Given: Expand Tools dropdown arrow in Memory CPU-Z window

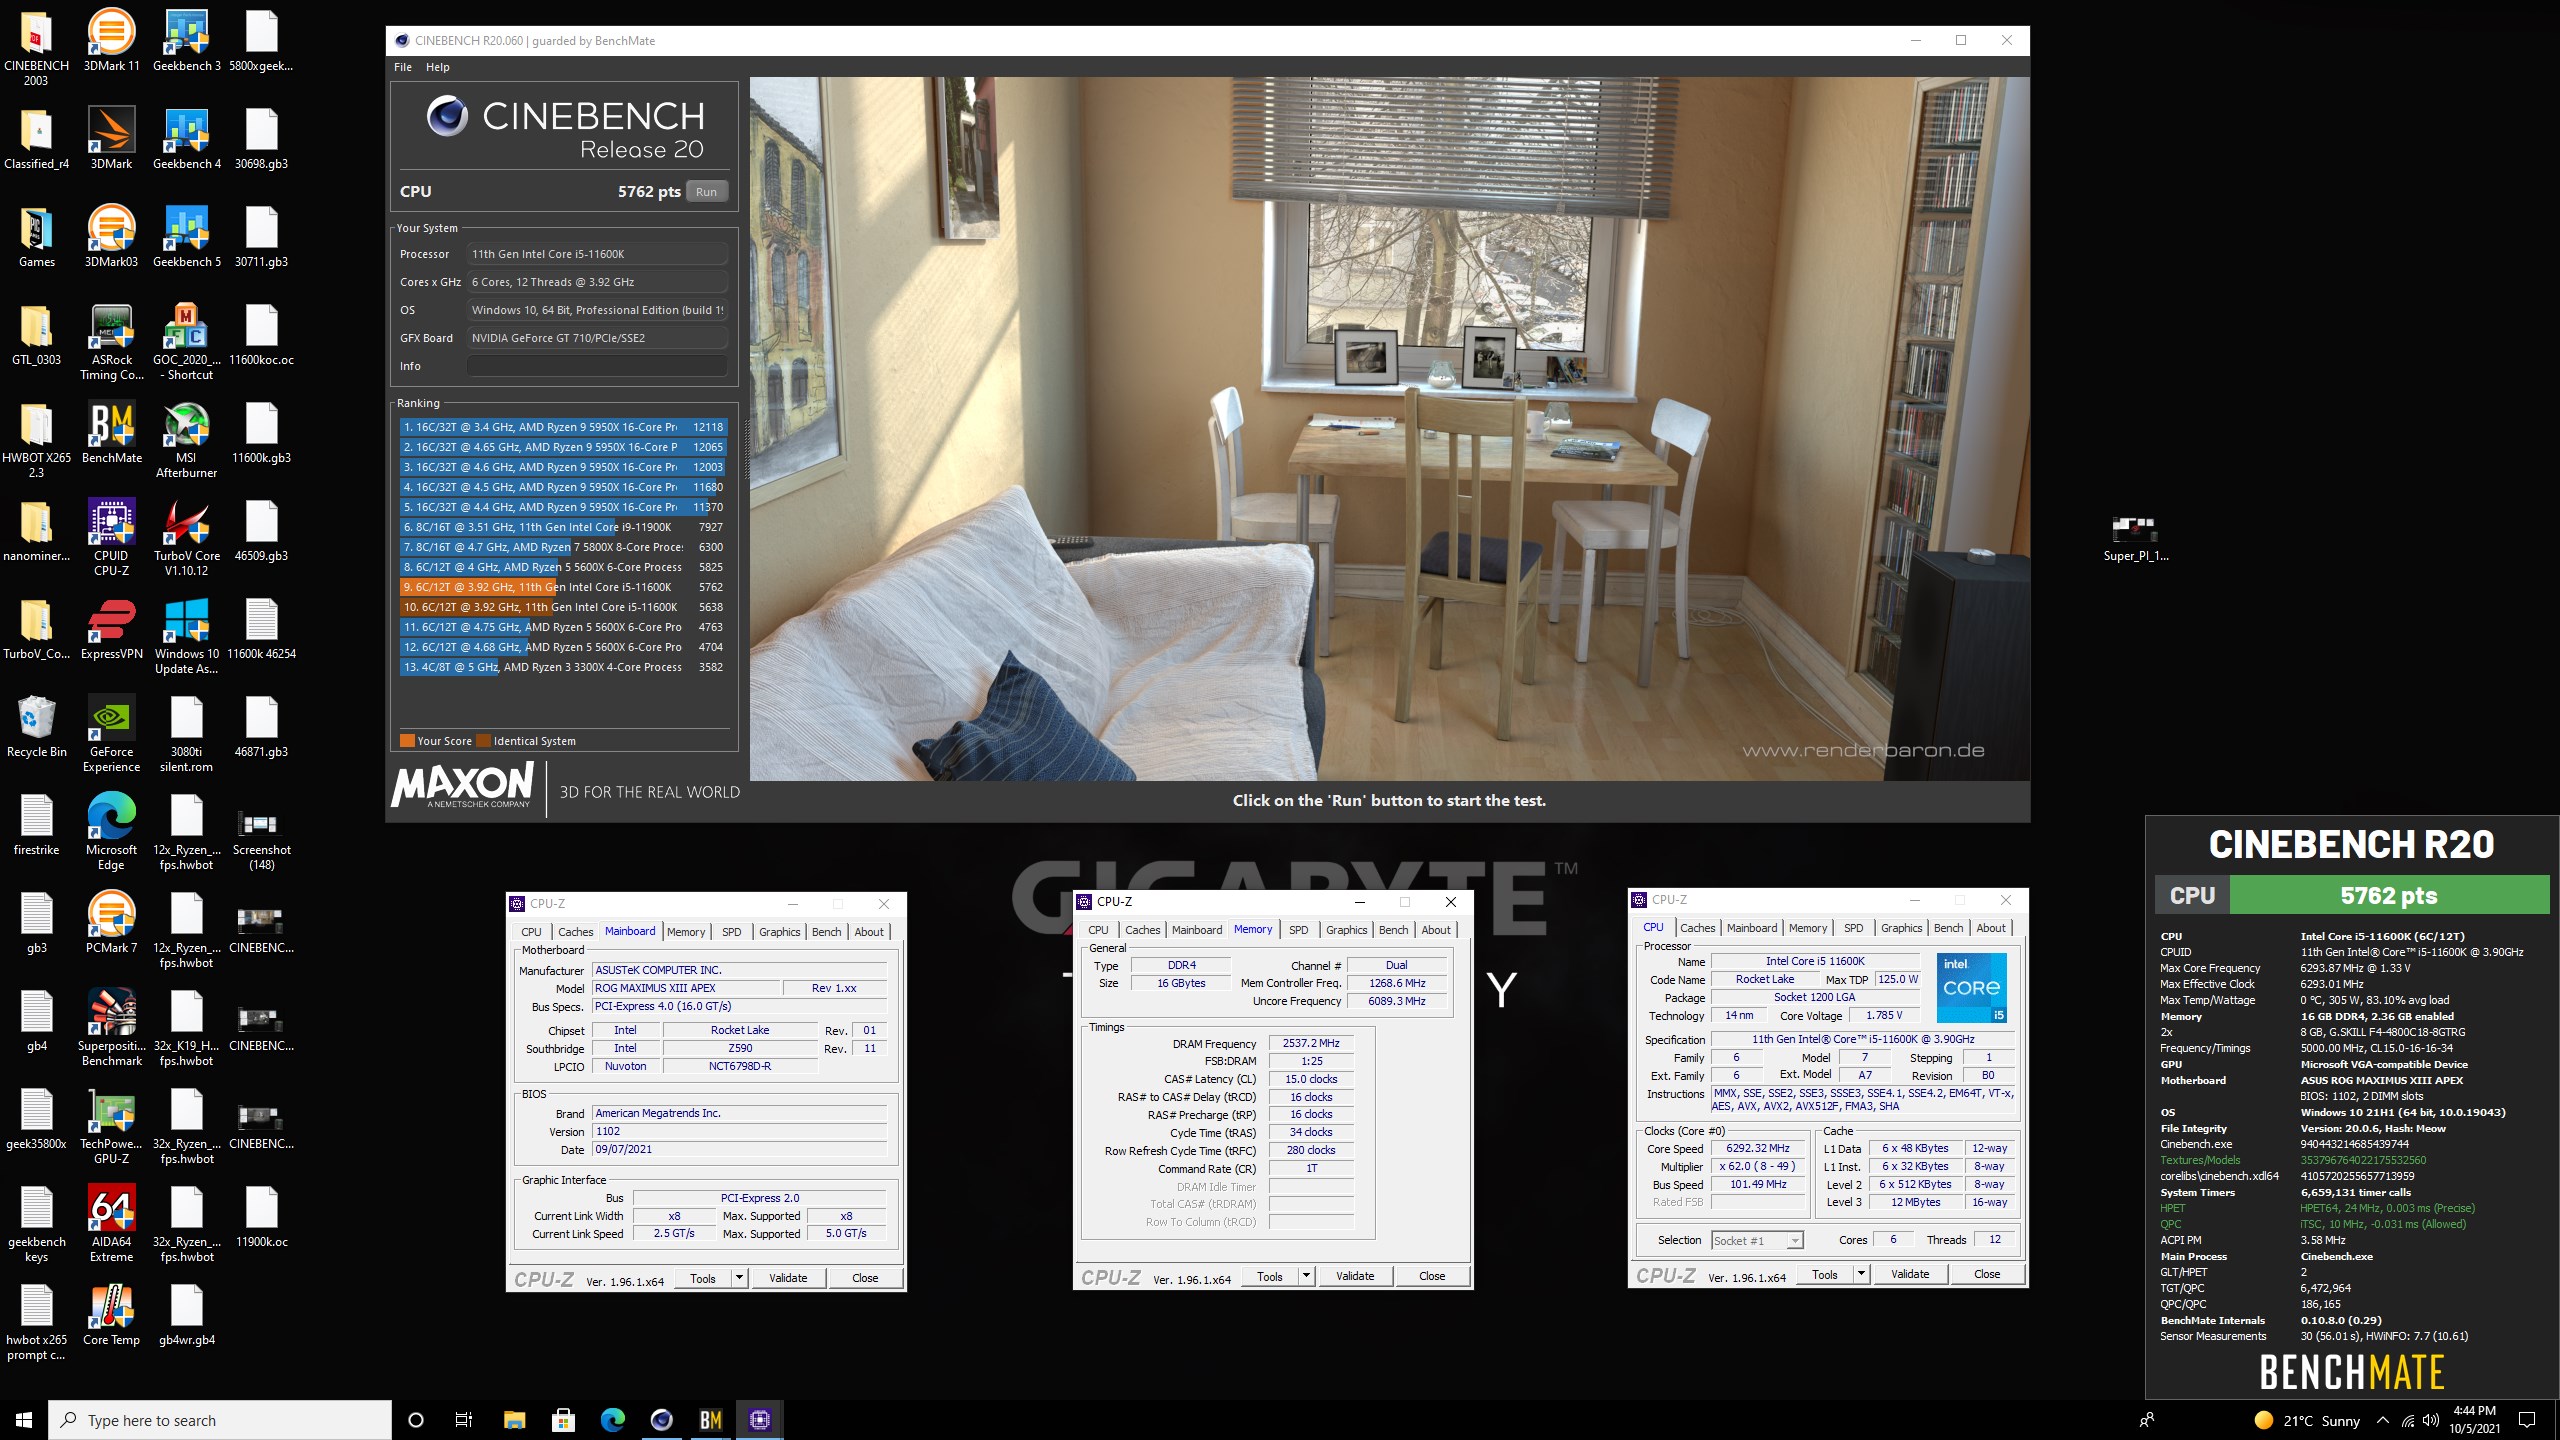Looking at the screenshot, I should (x=1306, y=1275).
